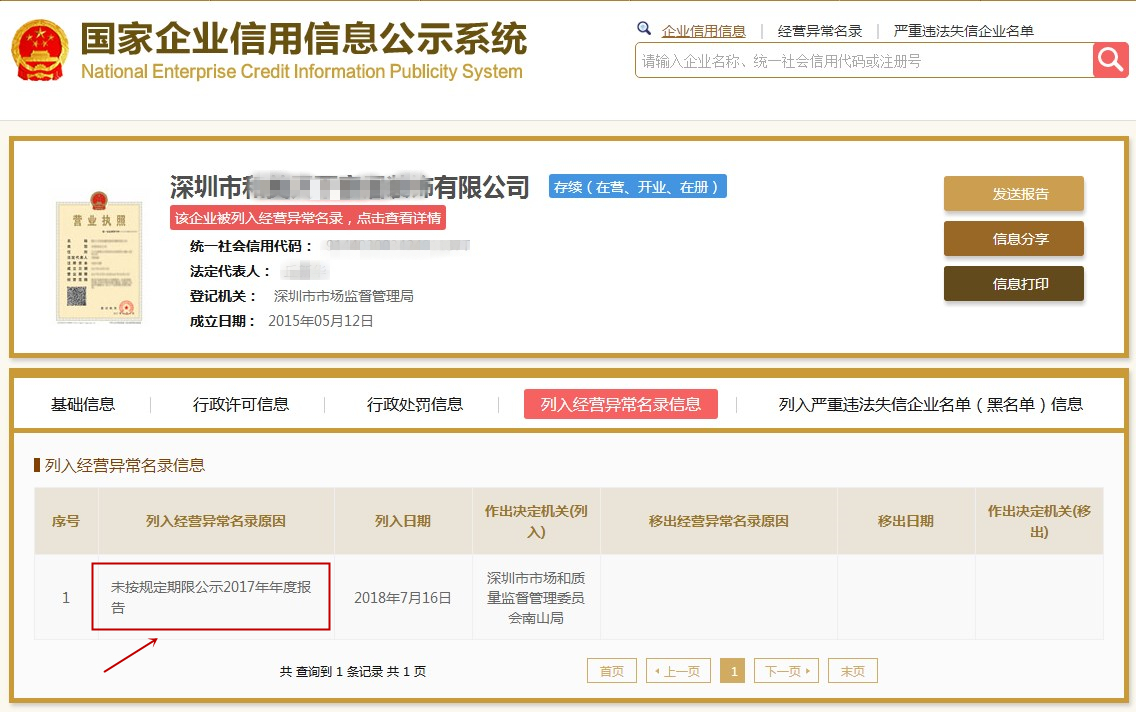This screenshot has height=712, width=1136.
Task: Switch to the 行政许可信息 tab
Action: (241, 404)
